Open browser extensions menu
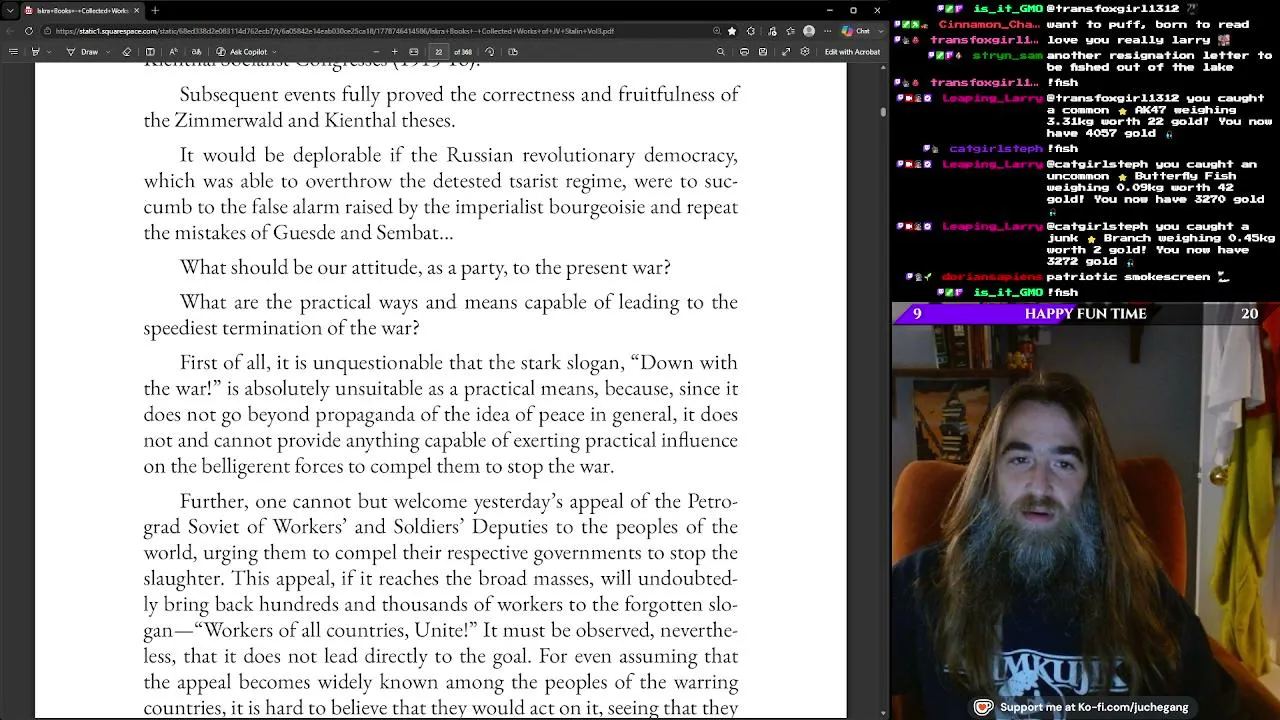 tap(751, 31)
